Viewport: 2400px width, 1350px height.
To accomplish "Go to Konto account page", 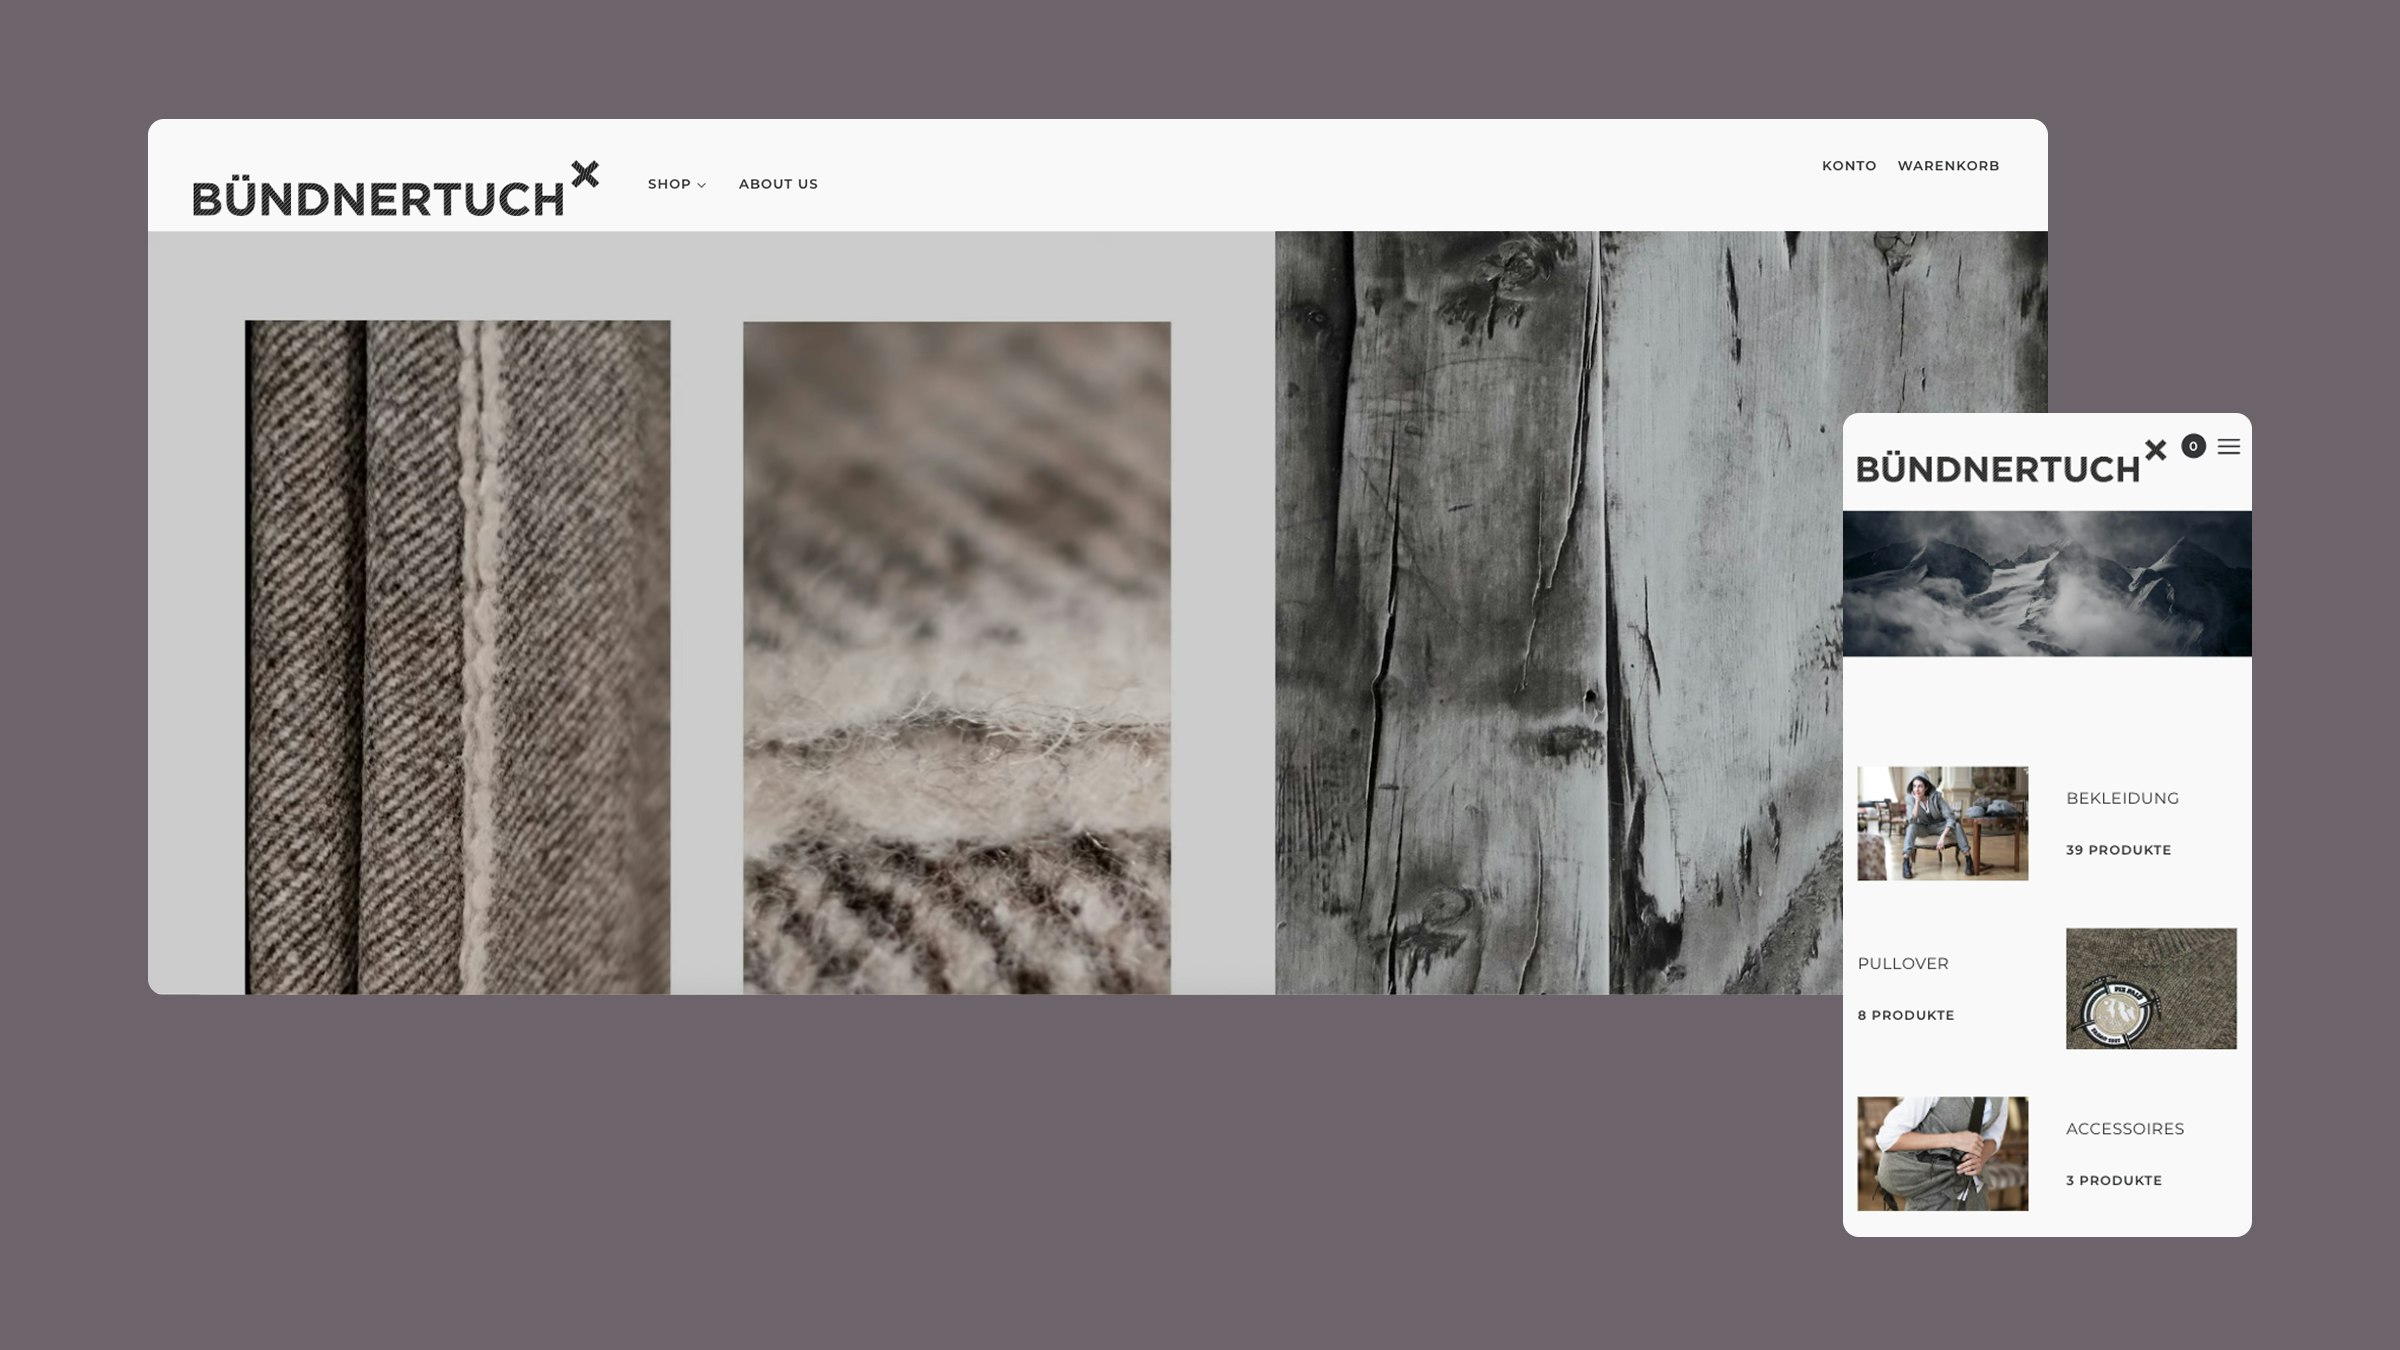I will [x=1848, y=166].
